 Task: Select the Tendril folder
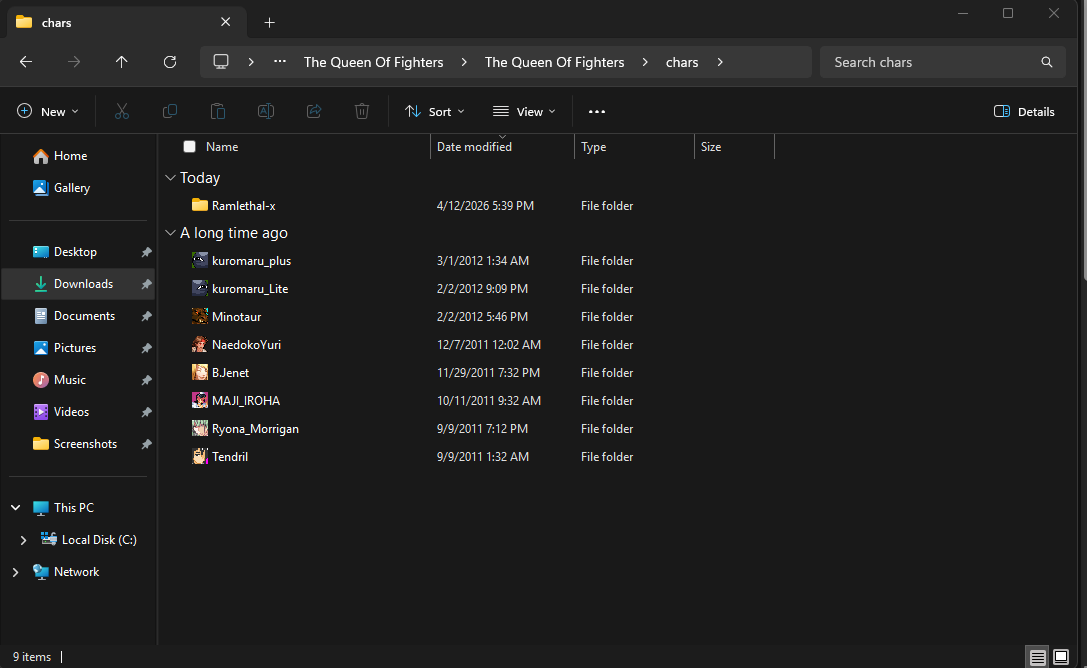point(229,456)
